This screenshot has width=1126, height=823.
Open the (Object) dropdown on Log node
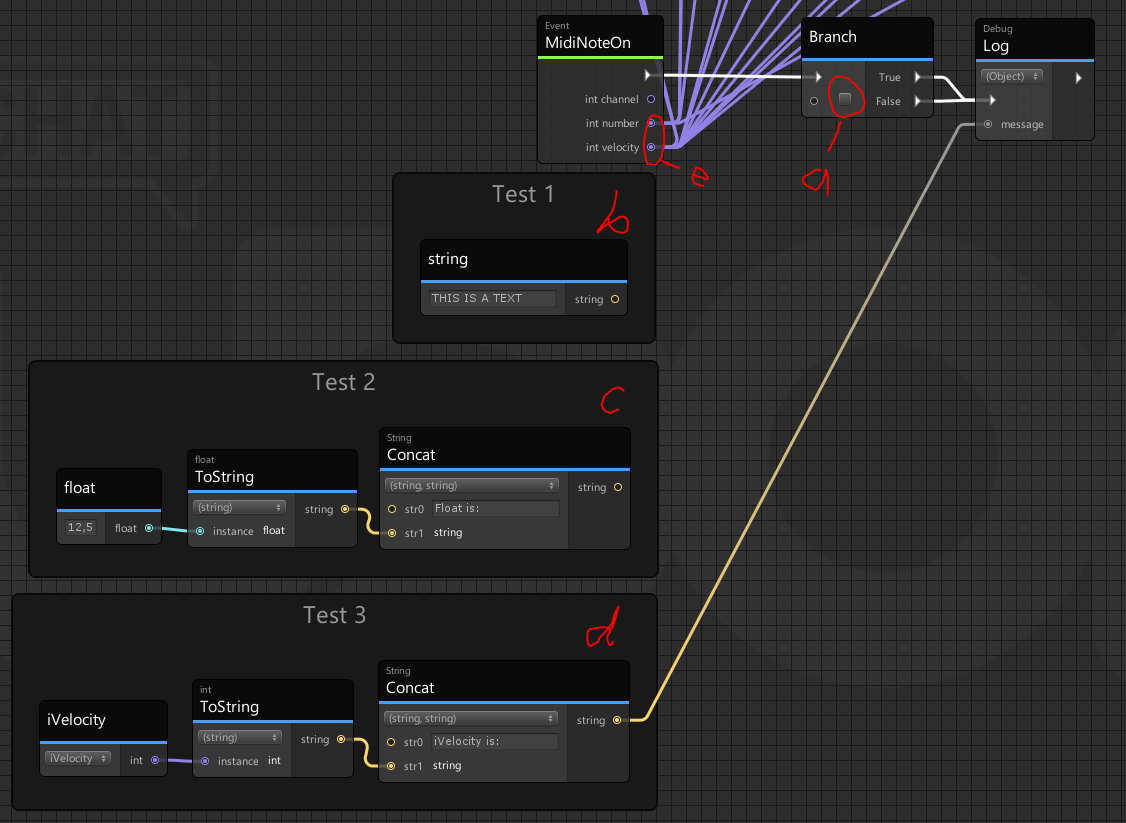pyautogui.click(x=1013, y=76)
